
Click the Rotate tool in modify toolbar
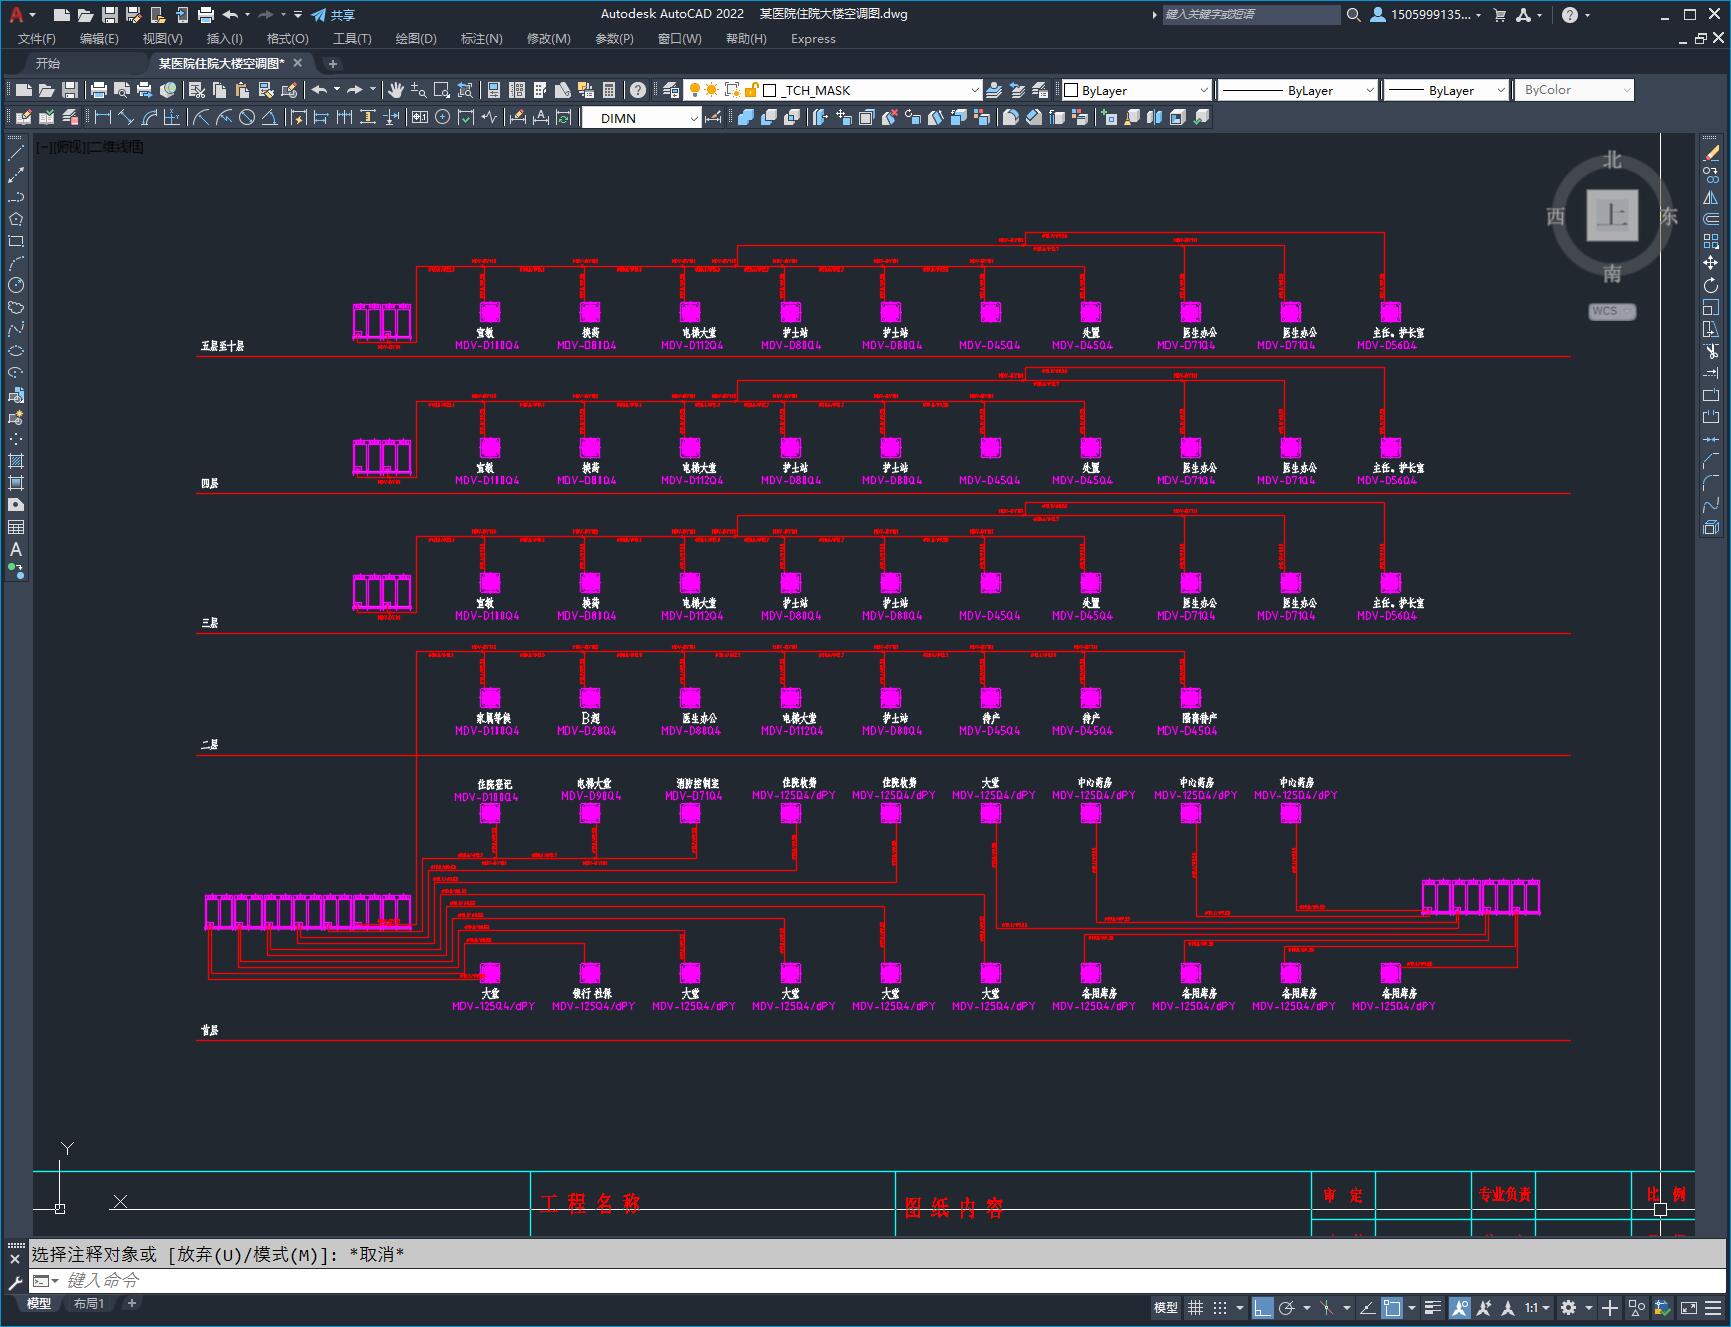1711,285
